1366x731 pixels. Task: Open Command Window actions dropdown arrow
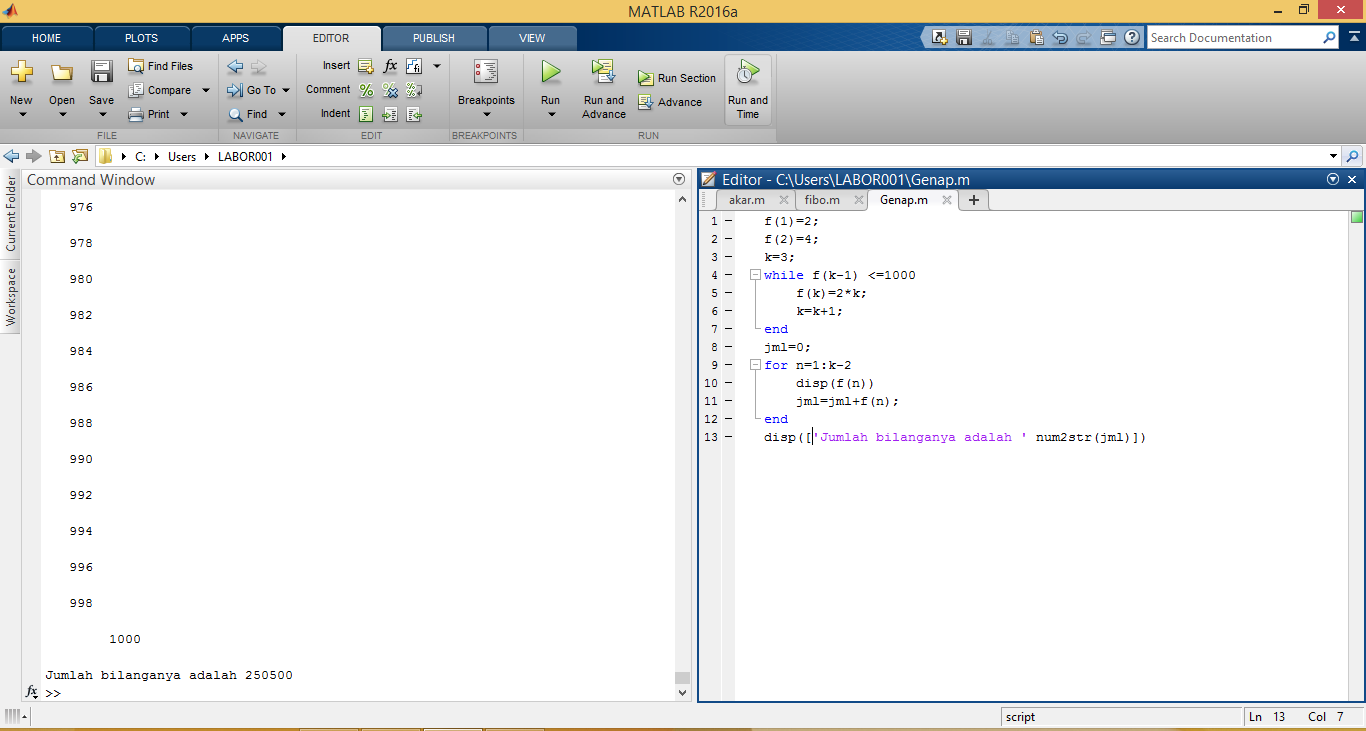click(680, 180)
